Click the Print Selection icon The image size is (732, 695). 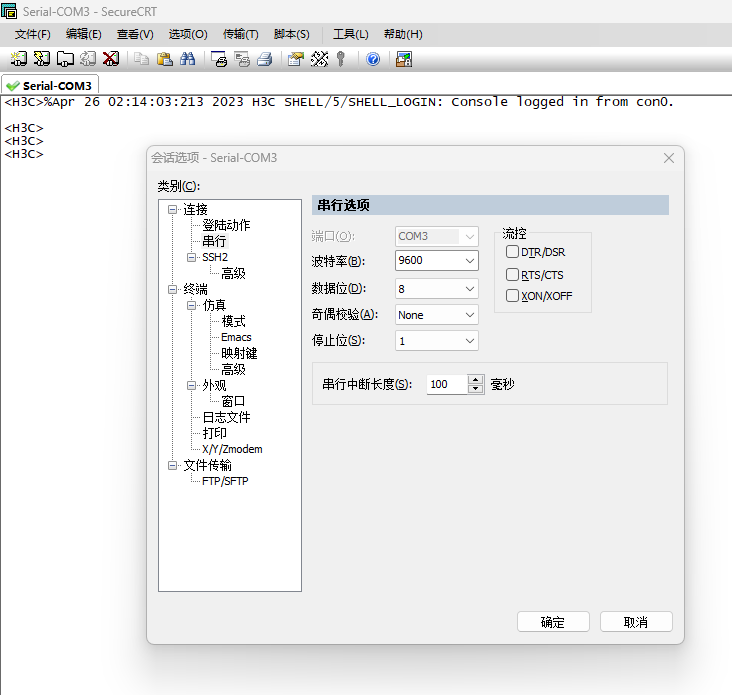click(x=242, y=59)
